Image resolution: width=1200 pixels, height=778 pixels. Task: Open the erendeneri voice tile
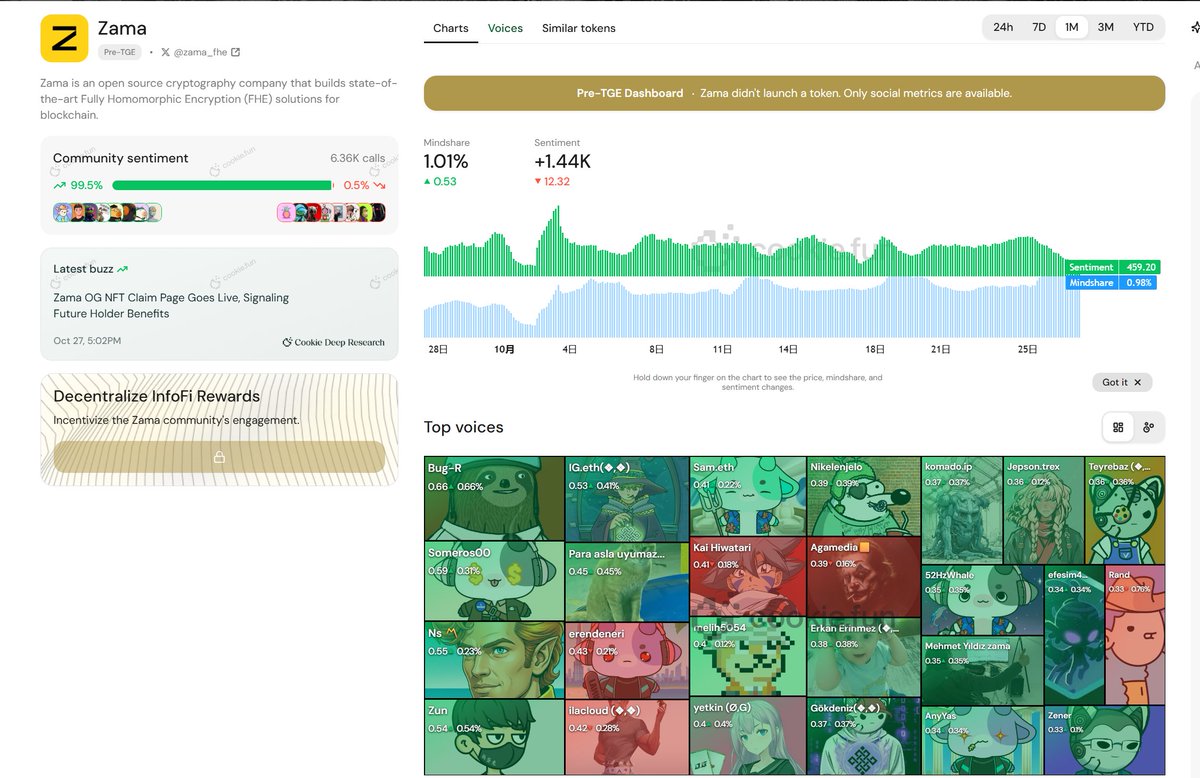[x=627, y=660]
